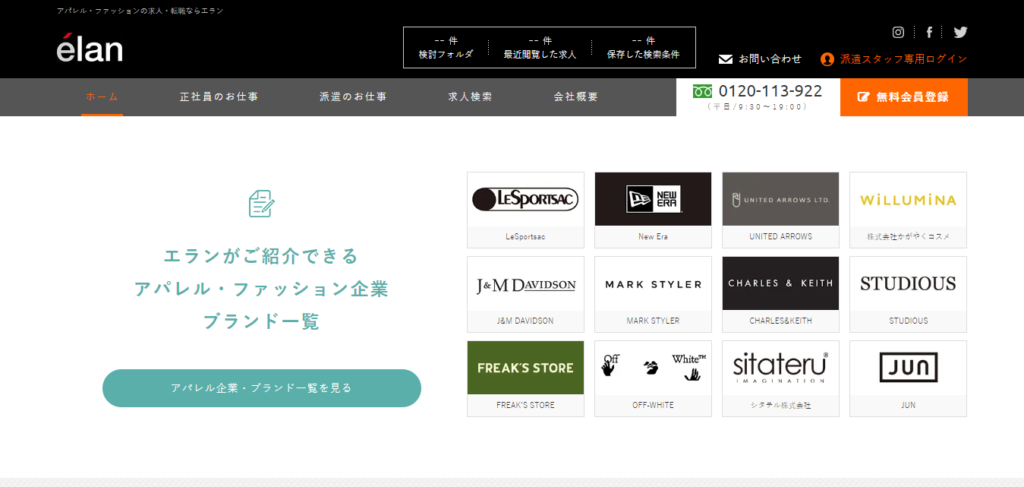The width and height of the screenshot is (1024, 487).
Task: Open the 検討フォルダ counter link
Action: coord(446,48)
